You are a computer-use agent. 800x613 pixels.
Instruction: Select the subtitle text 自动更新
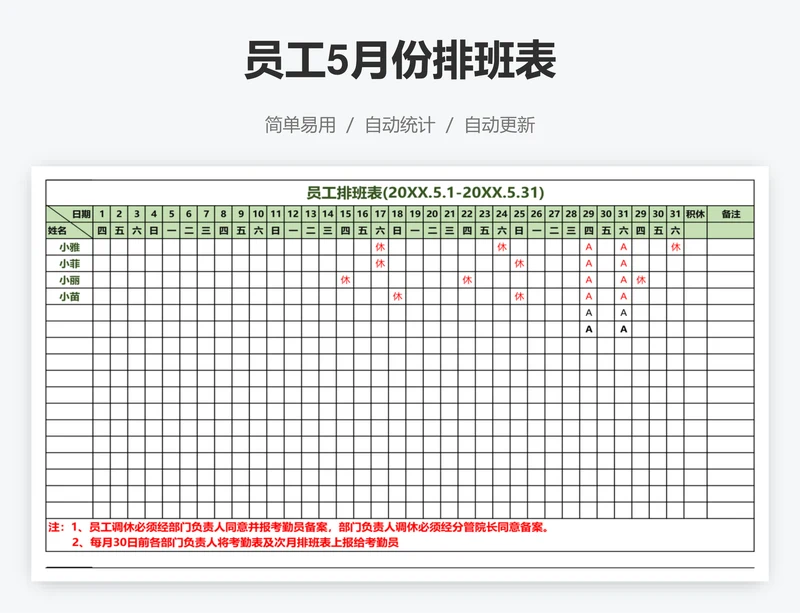click(499, 125)
